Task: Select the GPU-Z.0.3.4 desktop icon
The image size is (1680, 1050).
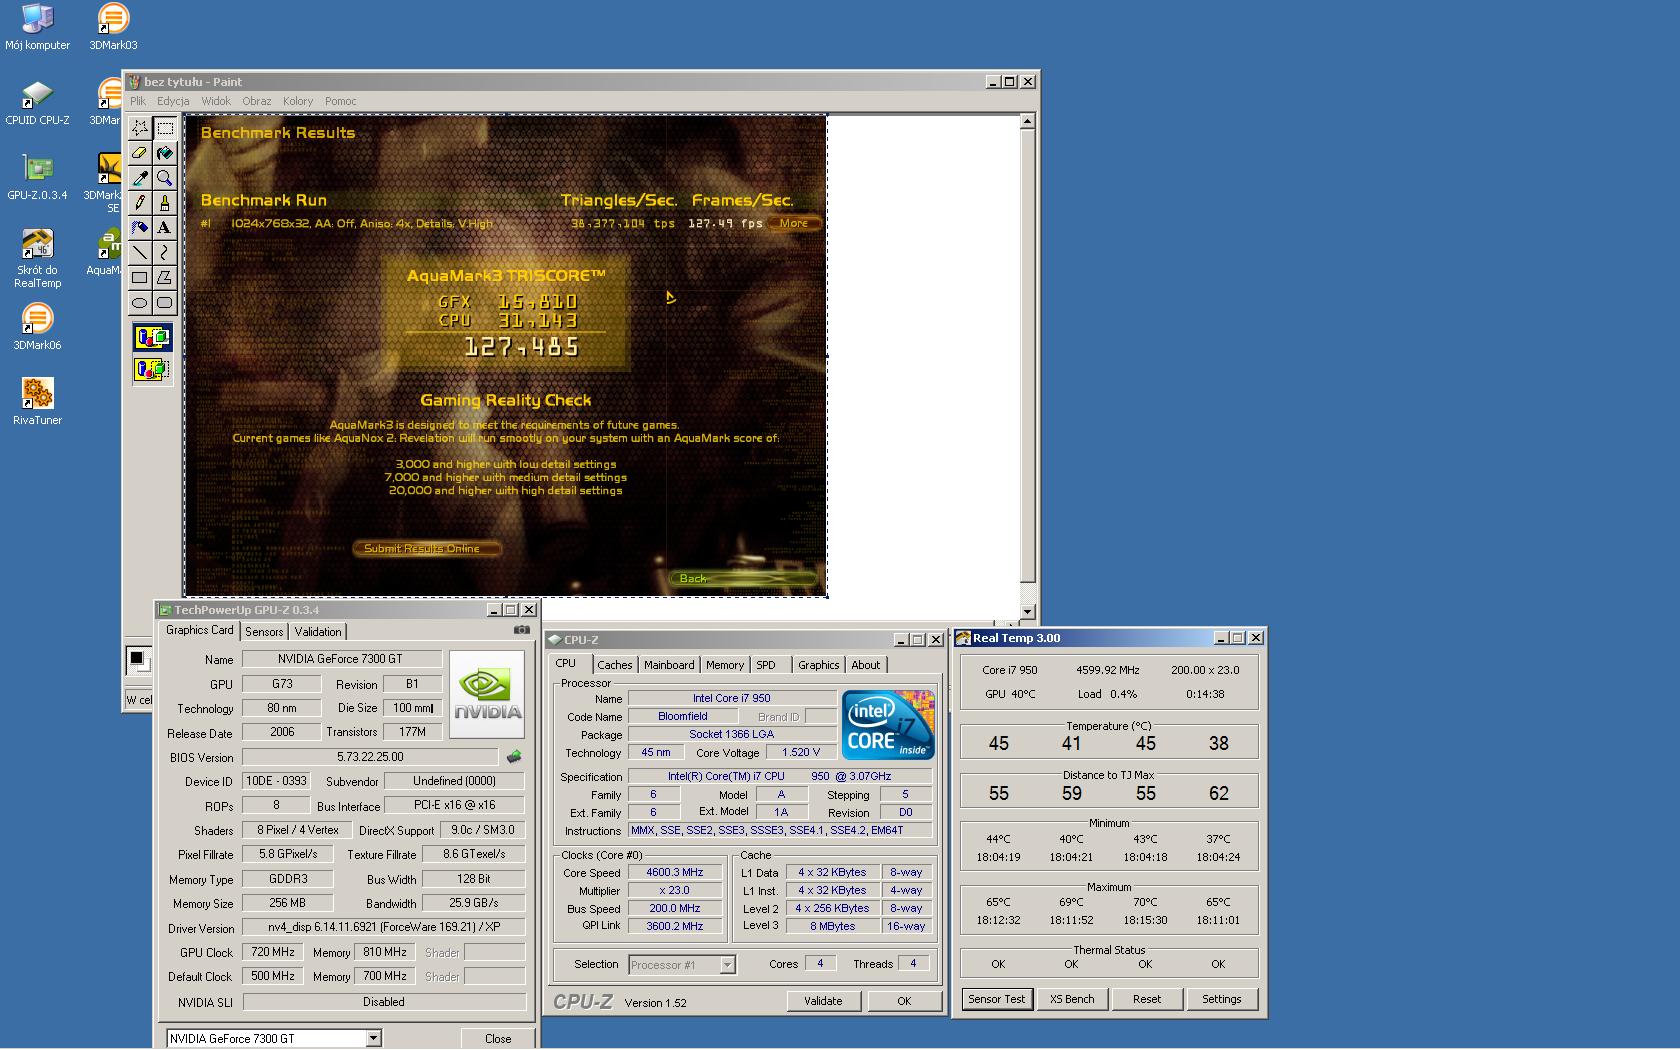Action: 37,177
